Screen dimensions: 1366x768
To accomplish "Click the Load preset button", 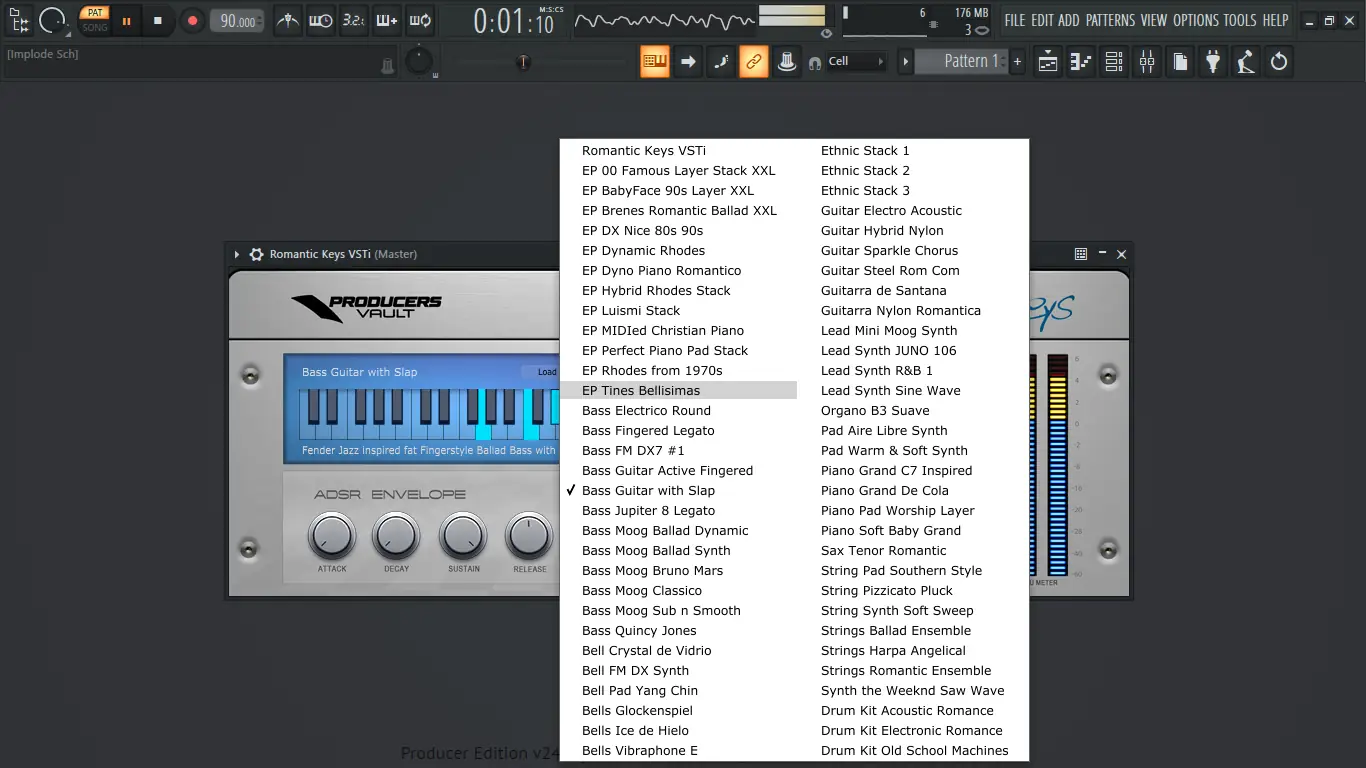I will [546, 372].
